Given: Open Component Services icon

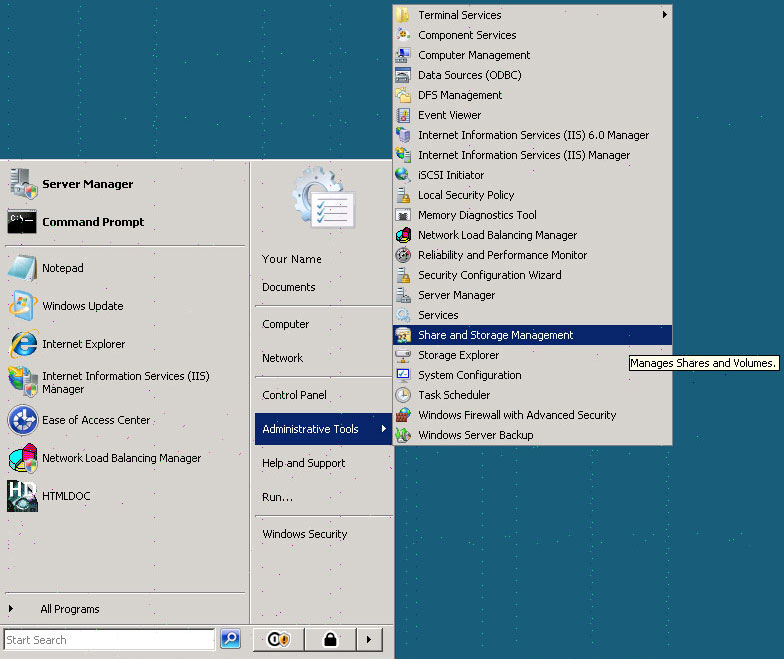Looking at the screenshot, I should click(403, 35).
